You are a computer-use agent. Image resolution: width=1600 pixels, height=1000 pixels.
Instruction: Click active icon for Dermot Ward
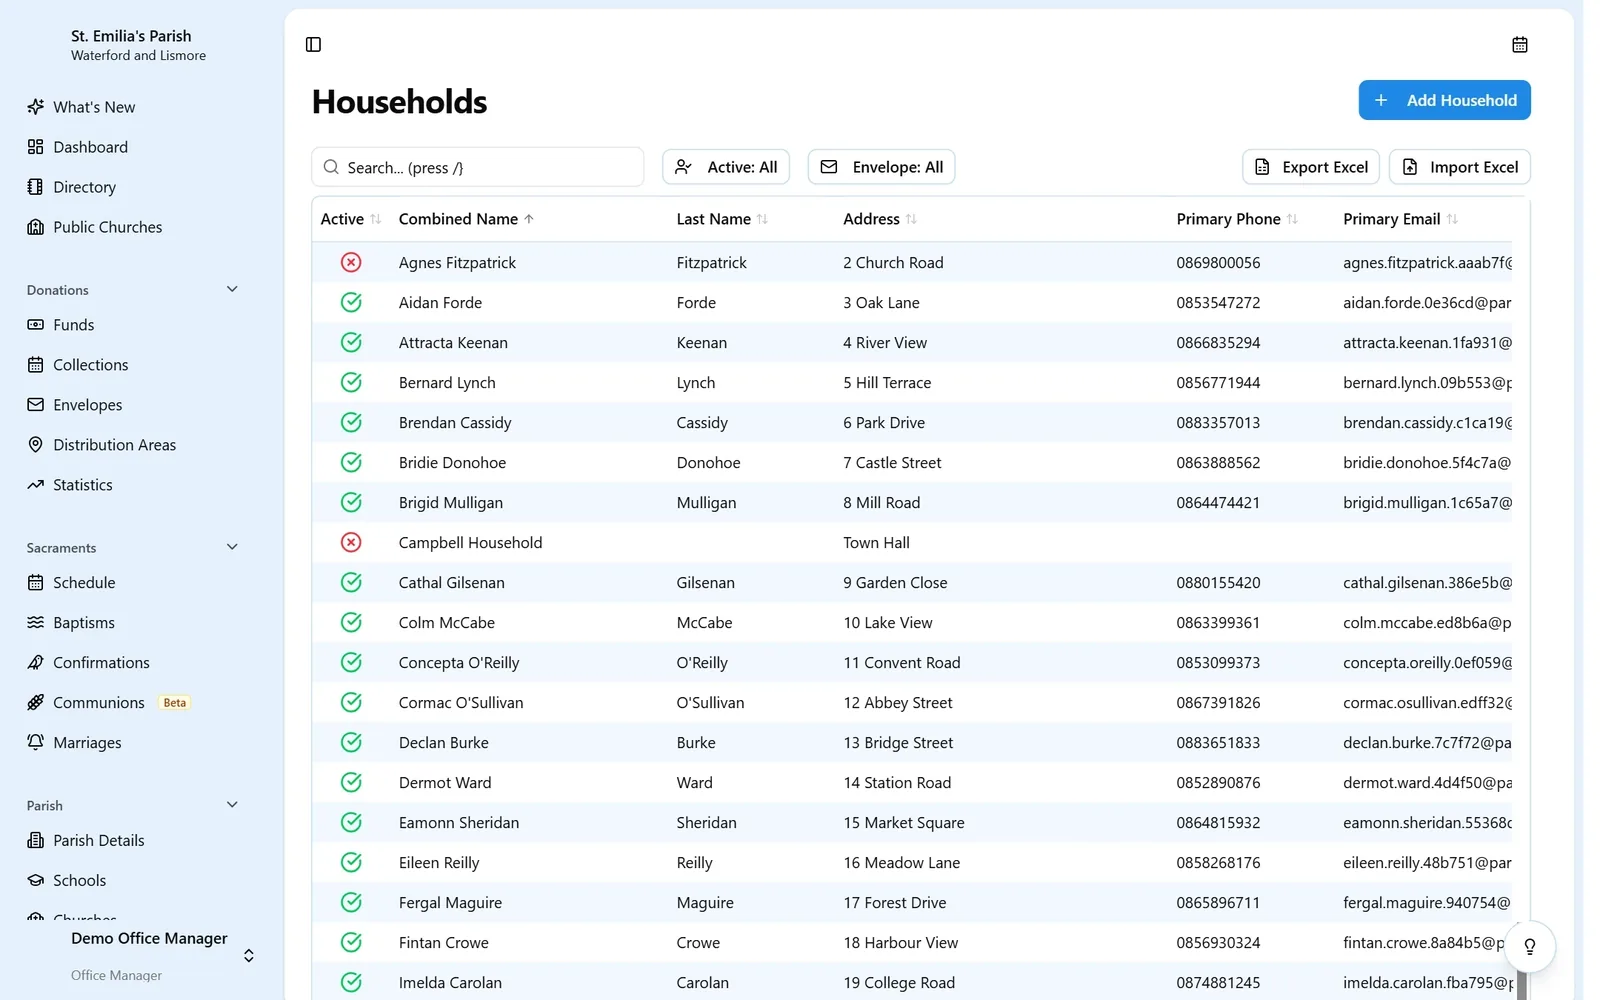point(351,782)
